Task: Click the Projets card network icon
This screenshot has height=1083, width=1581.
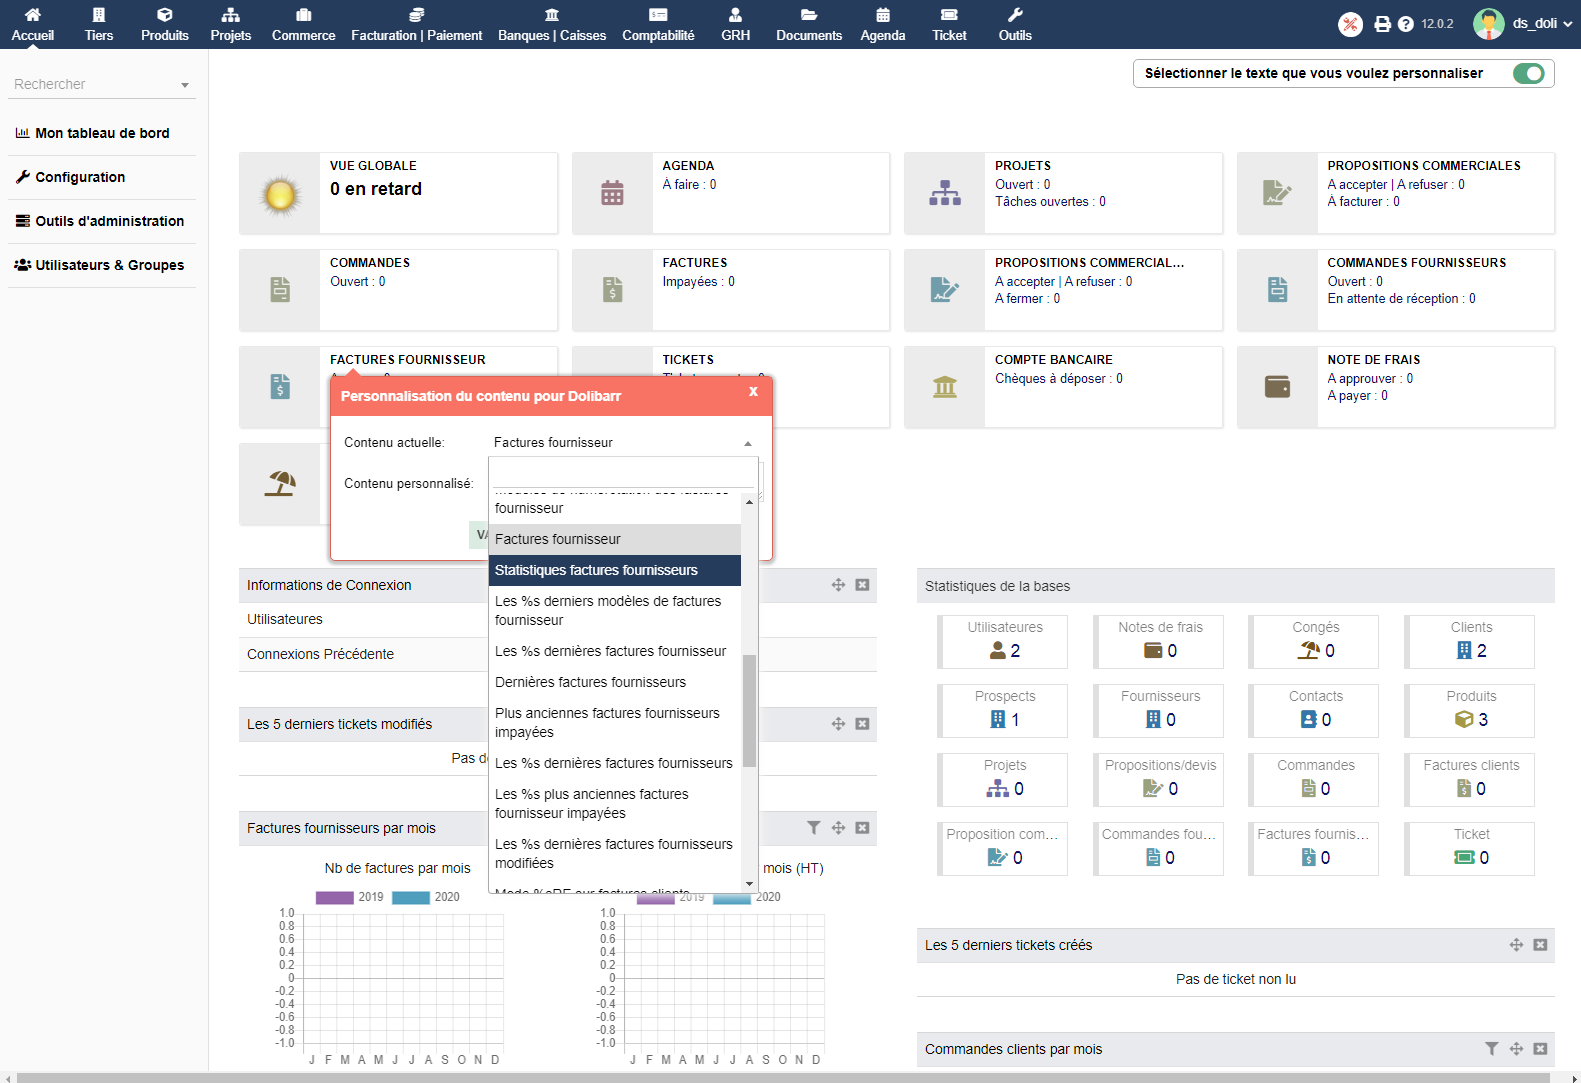Action: [x=944, y=193]
